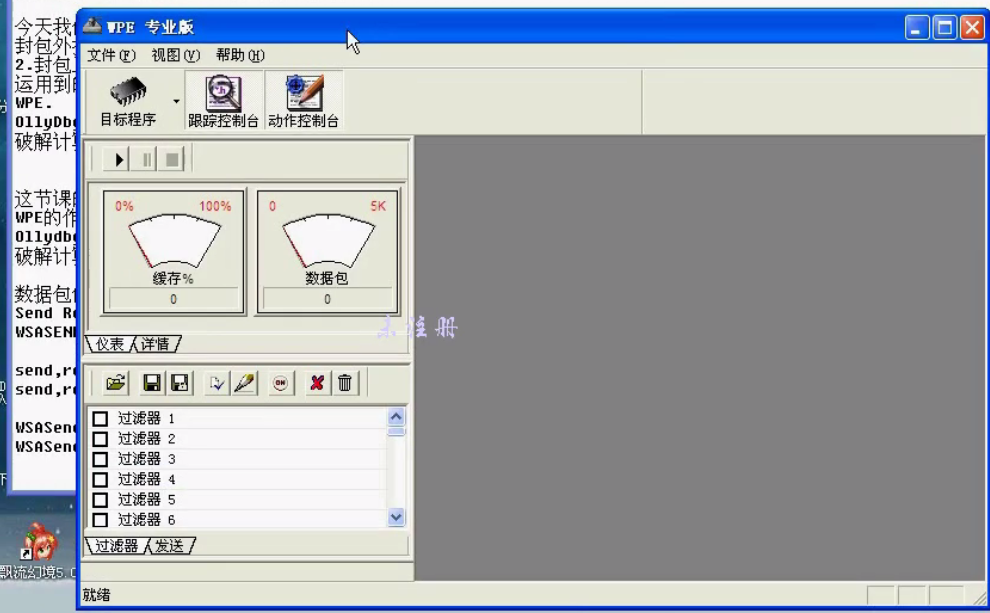Tick the 过滤器 5 checkbox
Screen dimensions: 990x613
pos(100,499)
